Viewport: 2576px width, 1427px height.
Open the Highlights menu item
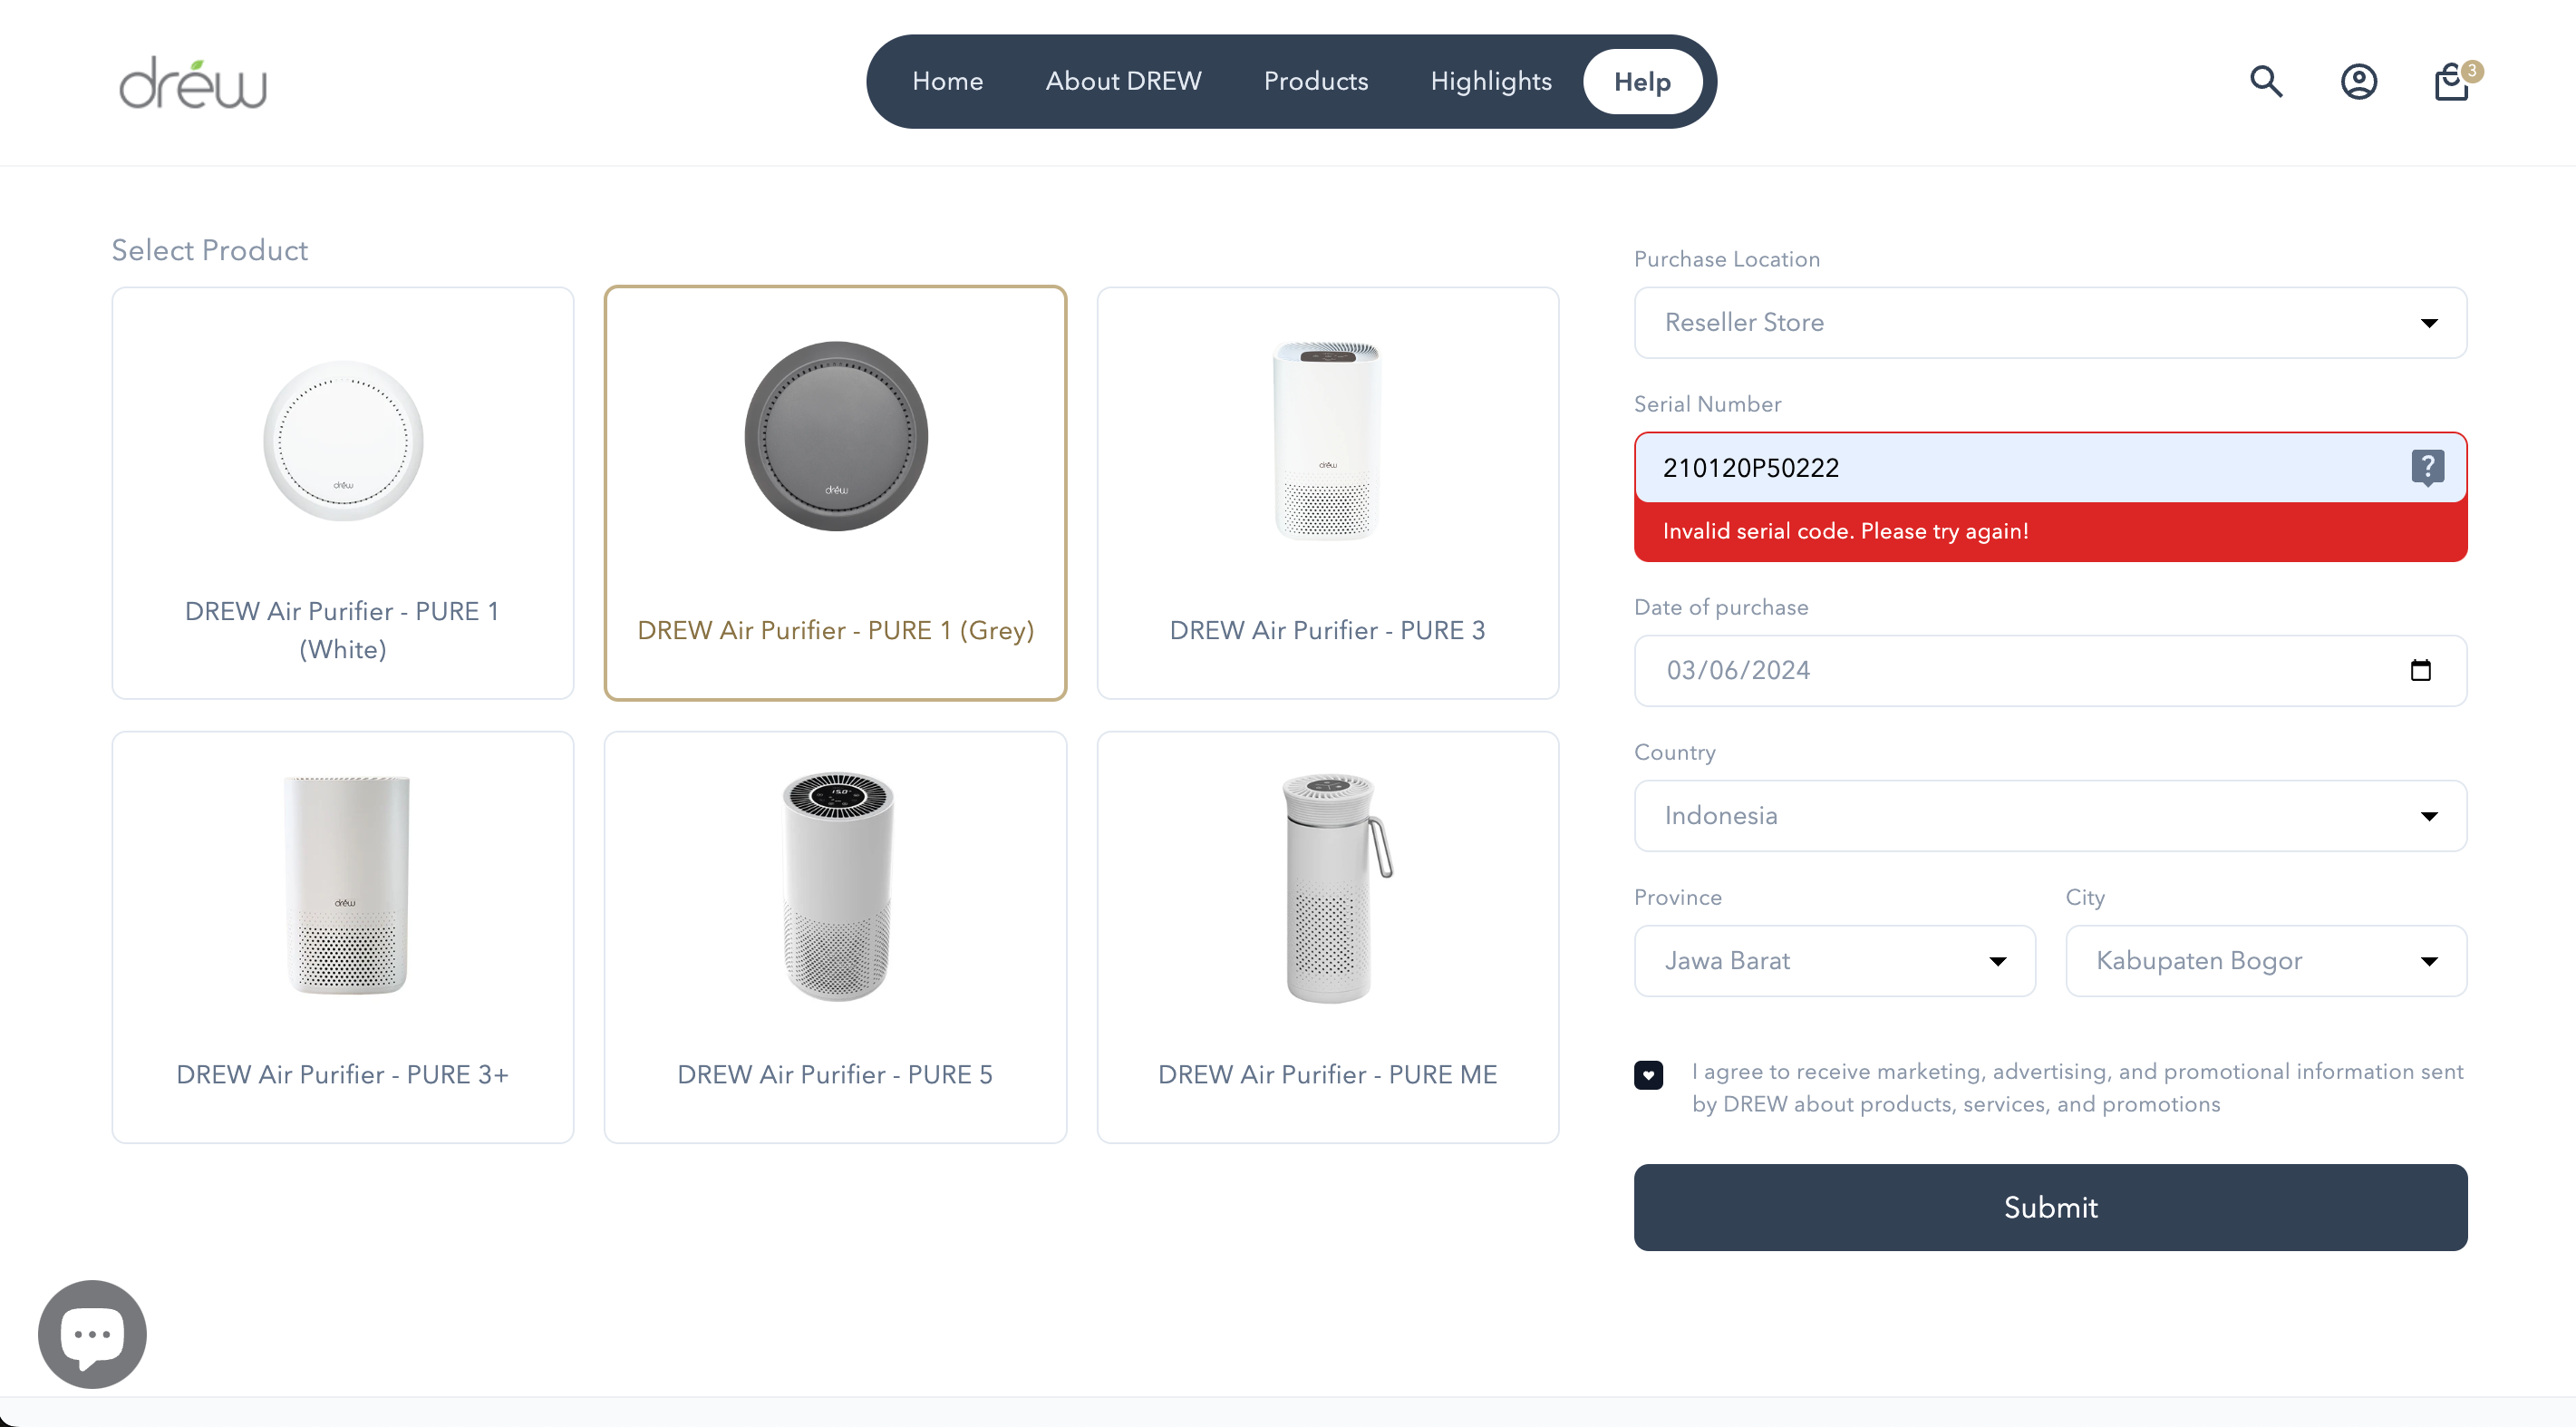pos(1490,81)
